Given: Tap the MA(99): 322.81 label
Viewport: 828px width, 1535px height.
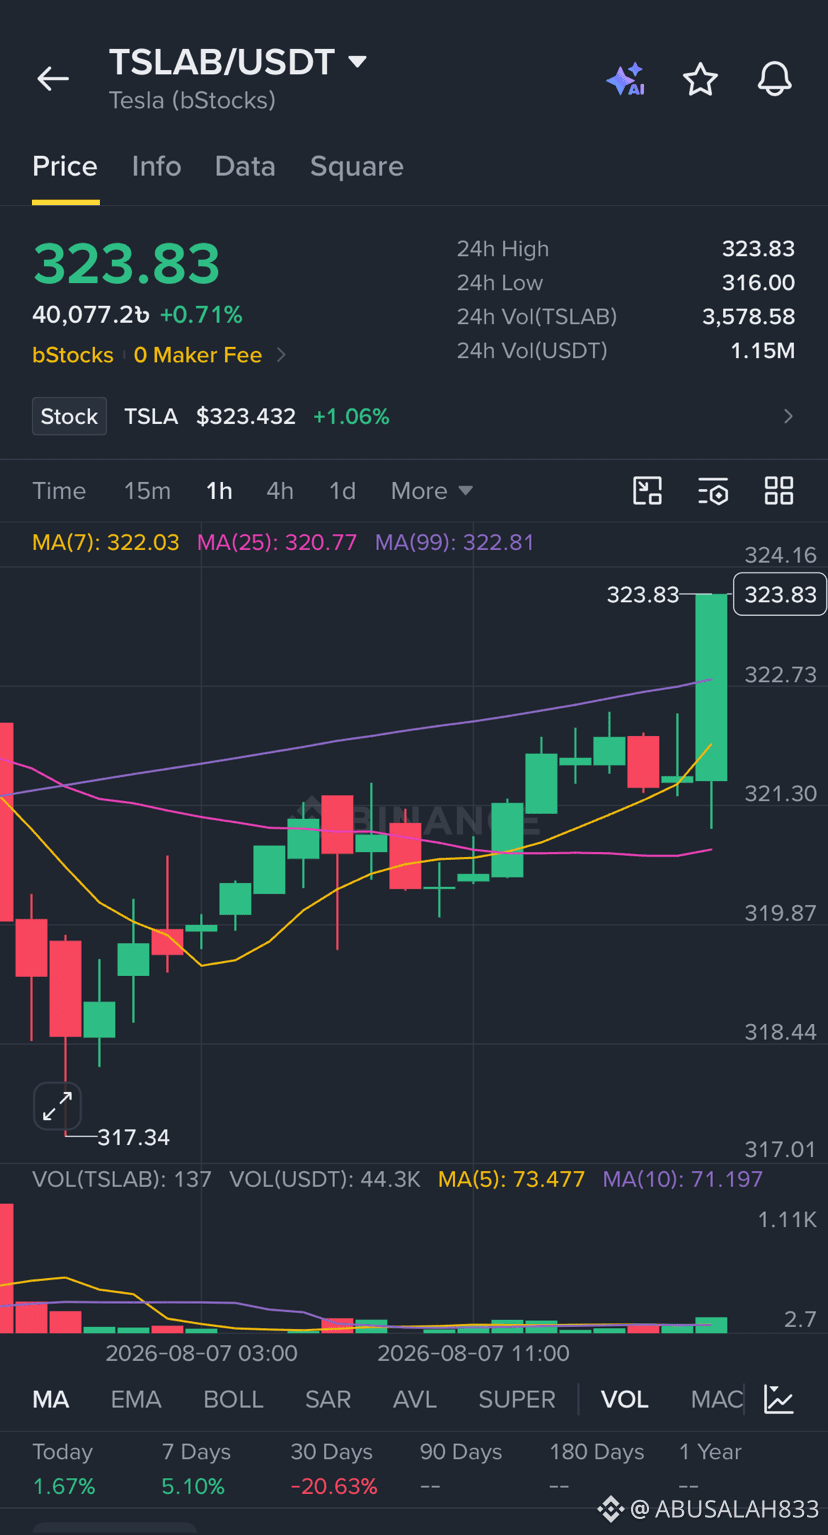Looking at the screenshot, I should (x=455, y=542).
